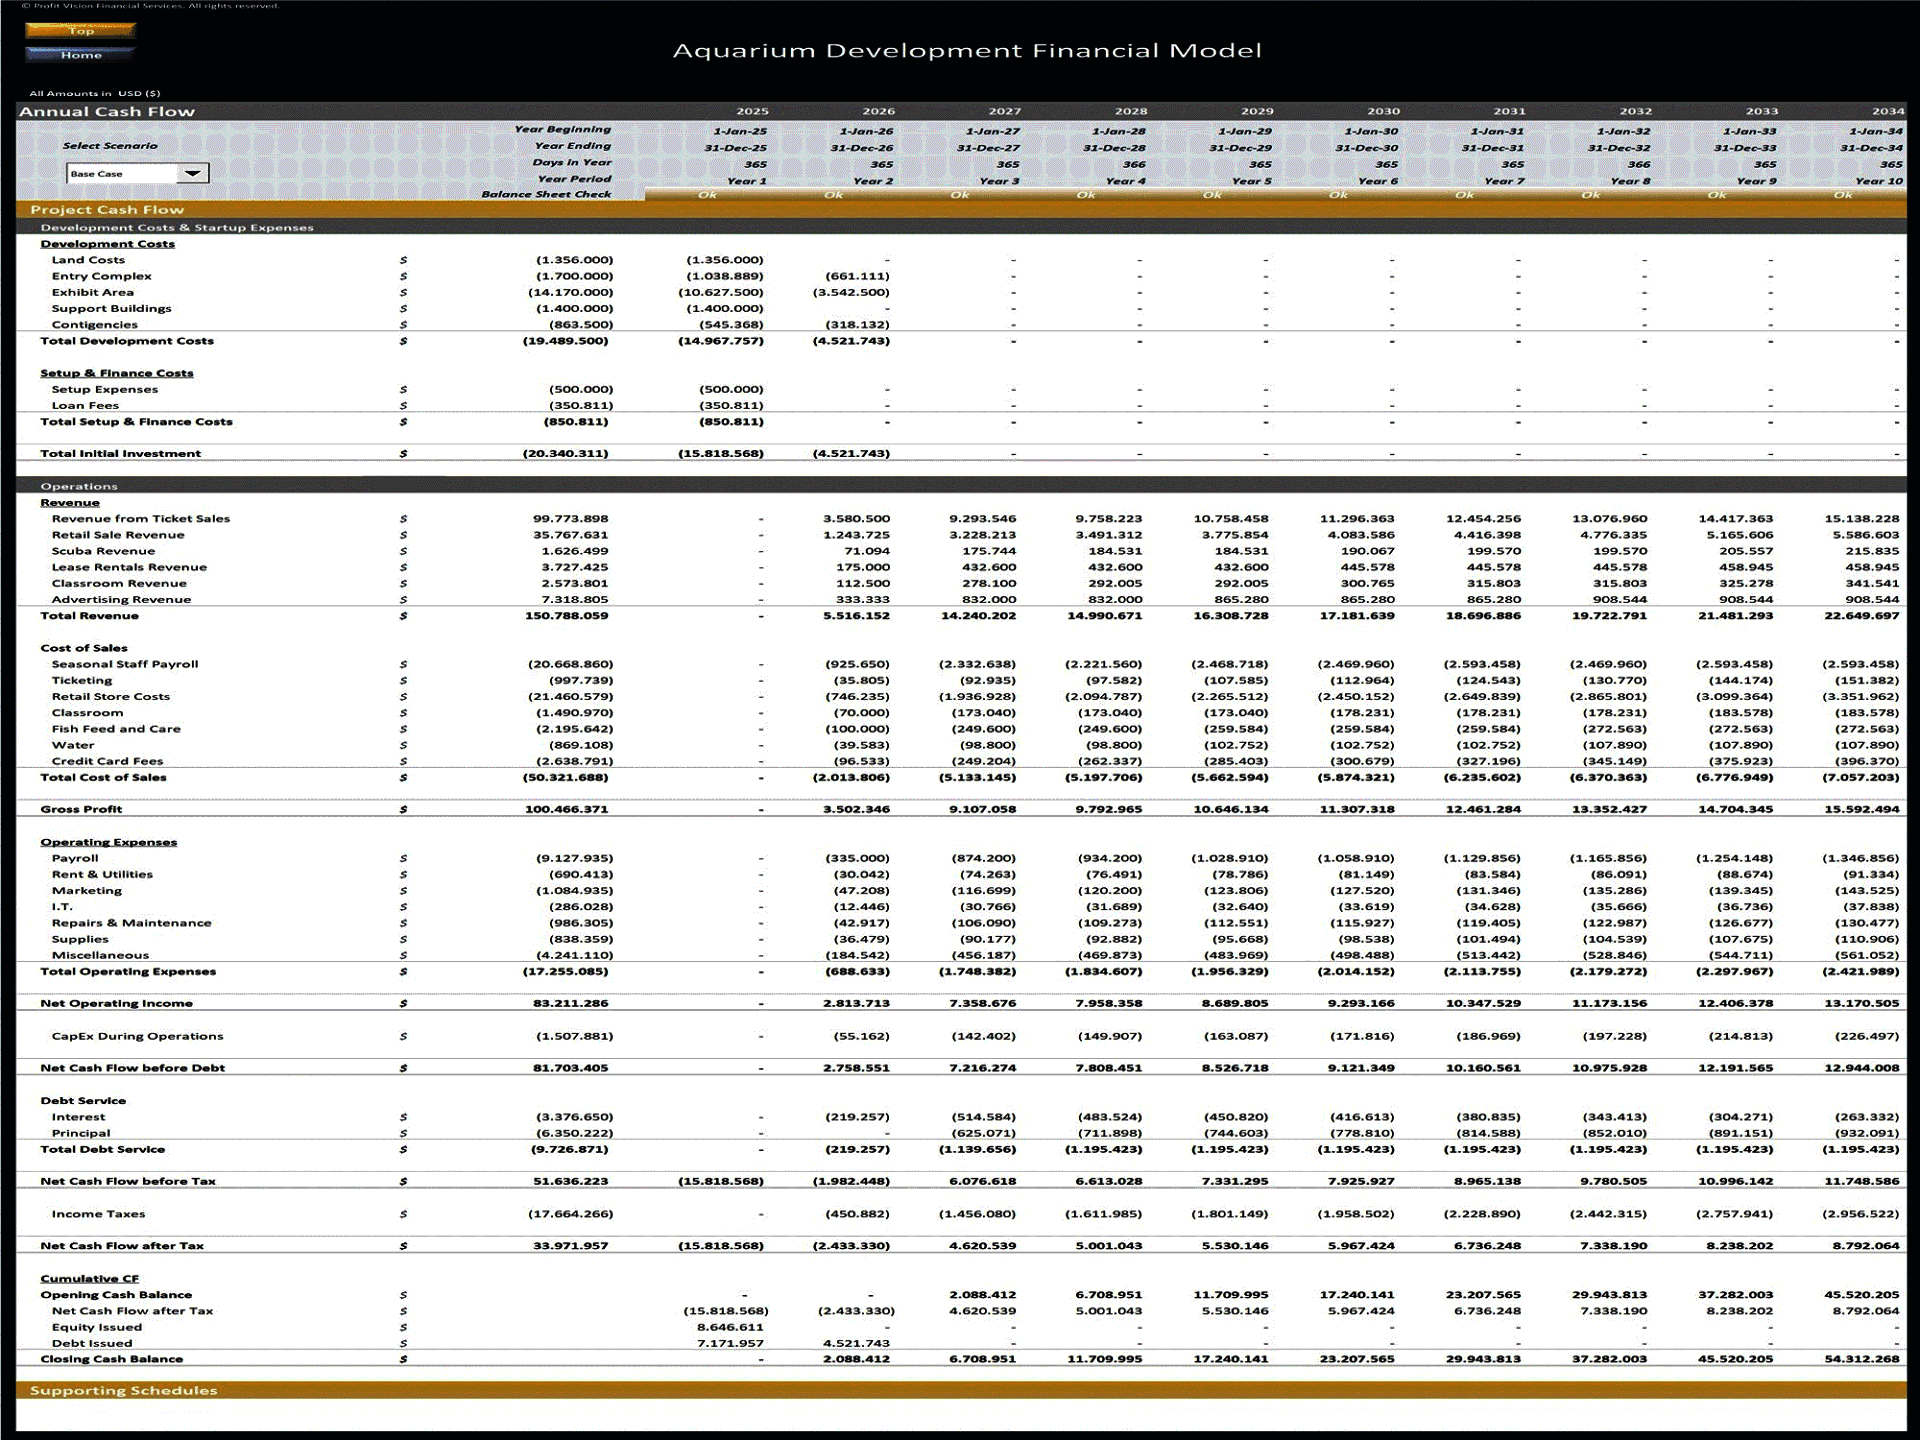Viewport: 1920px width, 1440px height.
Task: Click the Debt Service heading
Action: [x=83, y=1100]
